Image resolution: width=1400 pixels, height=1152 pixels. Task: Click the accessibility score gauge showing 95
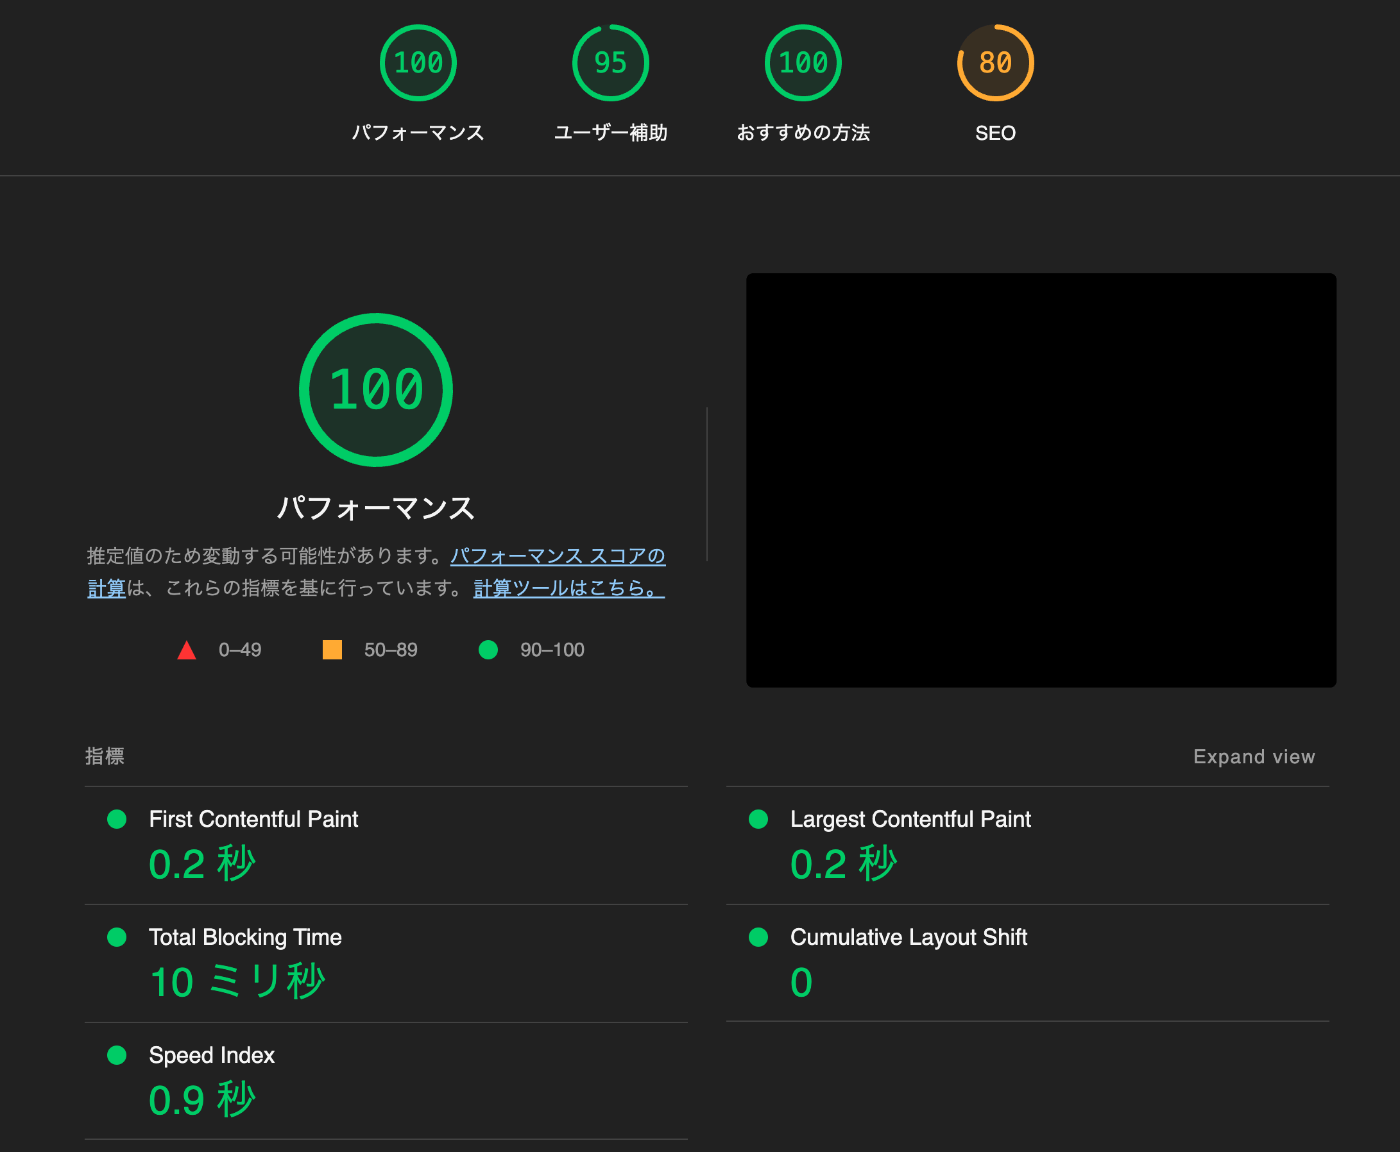click(610, 63)
